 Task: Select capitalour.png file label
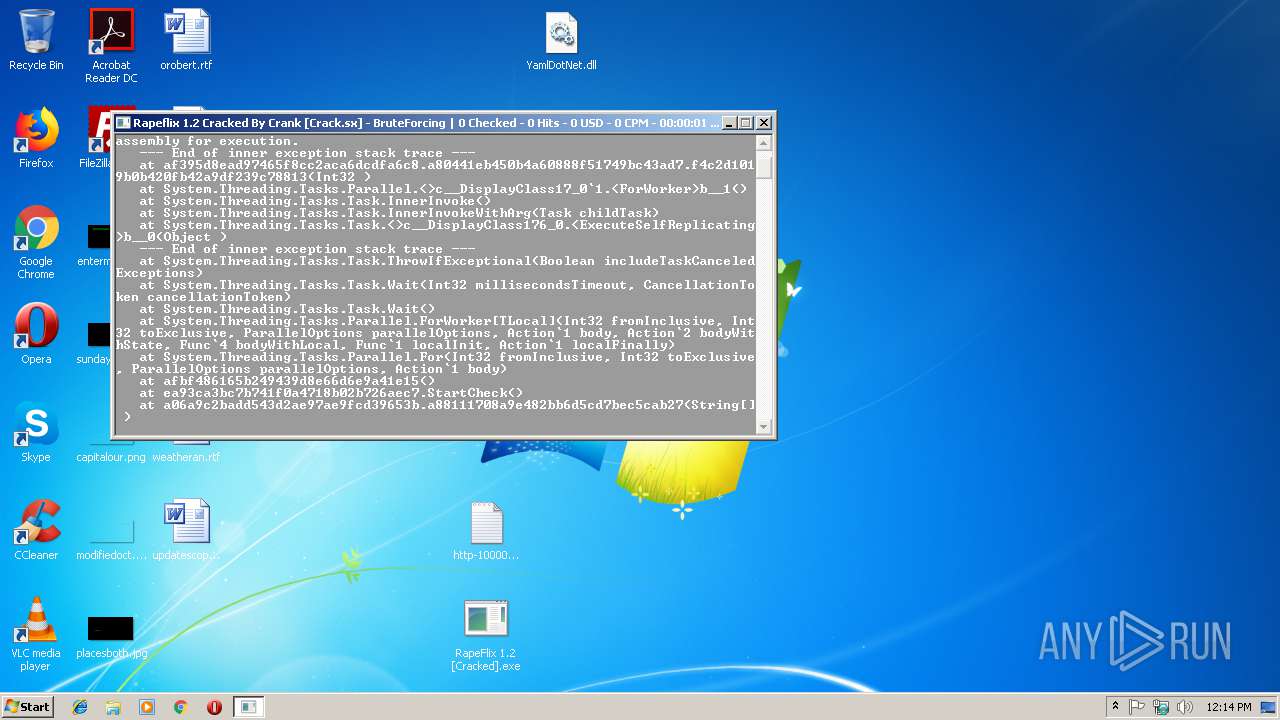click(111, 457)
